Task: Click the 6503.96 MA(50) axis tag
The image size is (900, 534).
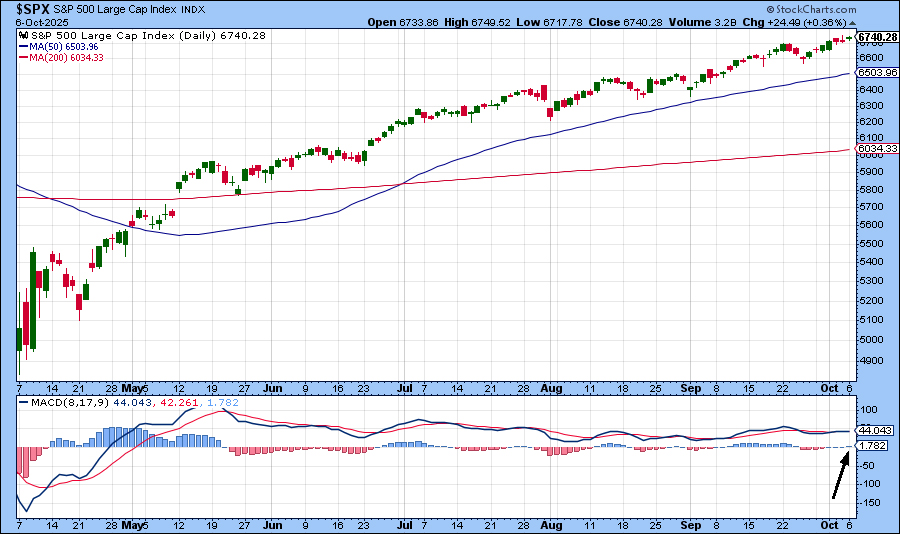Action: (x=878, y=73)
